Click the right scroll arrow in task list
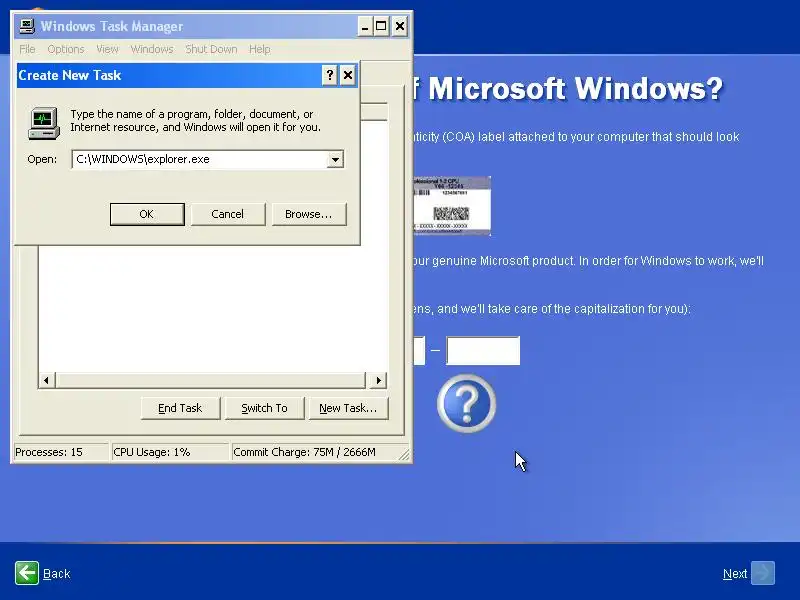800x600 pixels. pyautogui.click(x=378, y=380)
